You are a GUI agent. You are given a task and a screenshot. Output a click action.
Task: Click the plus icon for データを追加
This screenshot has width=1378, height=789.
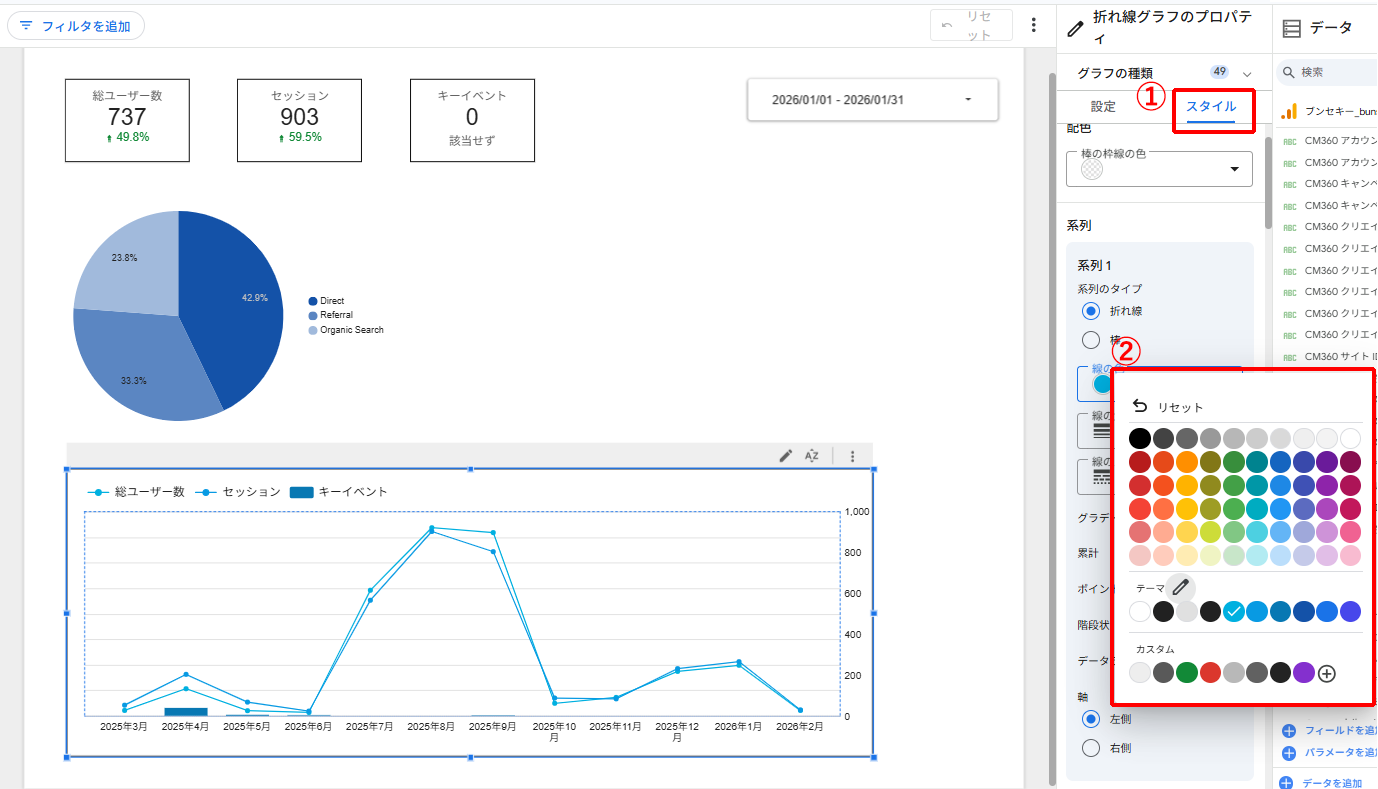pyautogui.click(x=1288, y=783)
